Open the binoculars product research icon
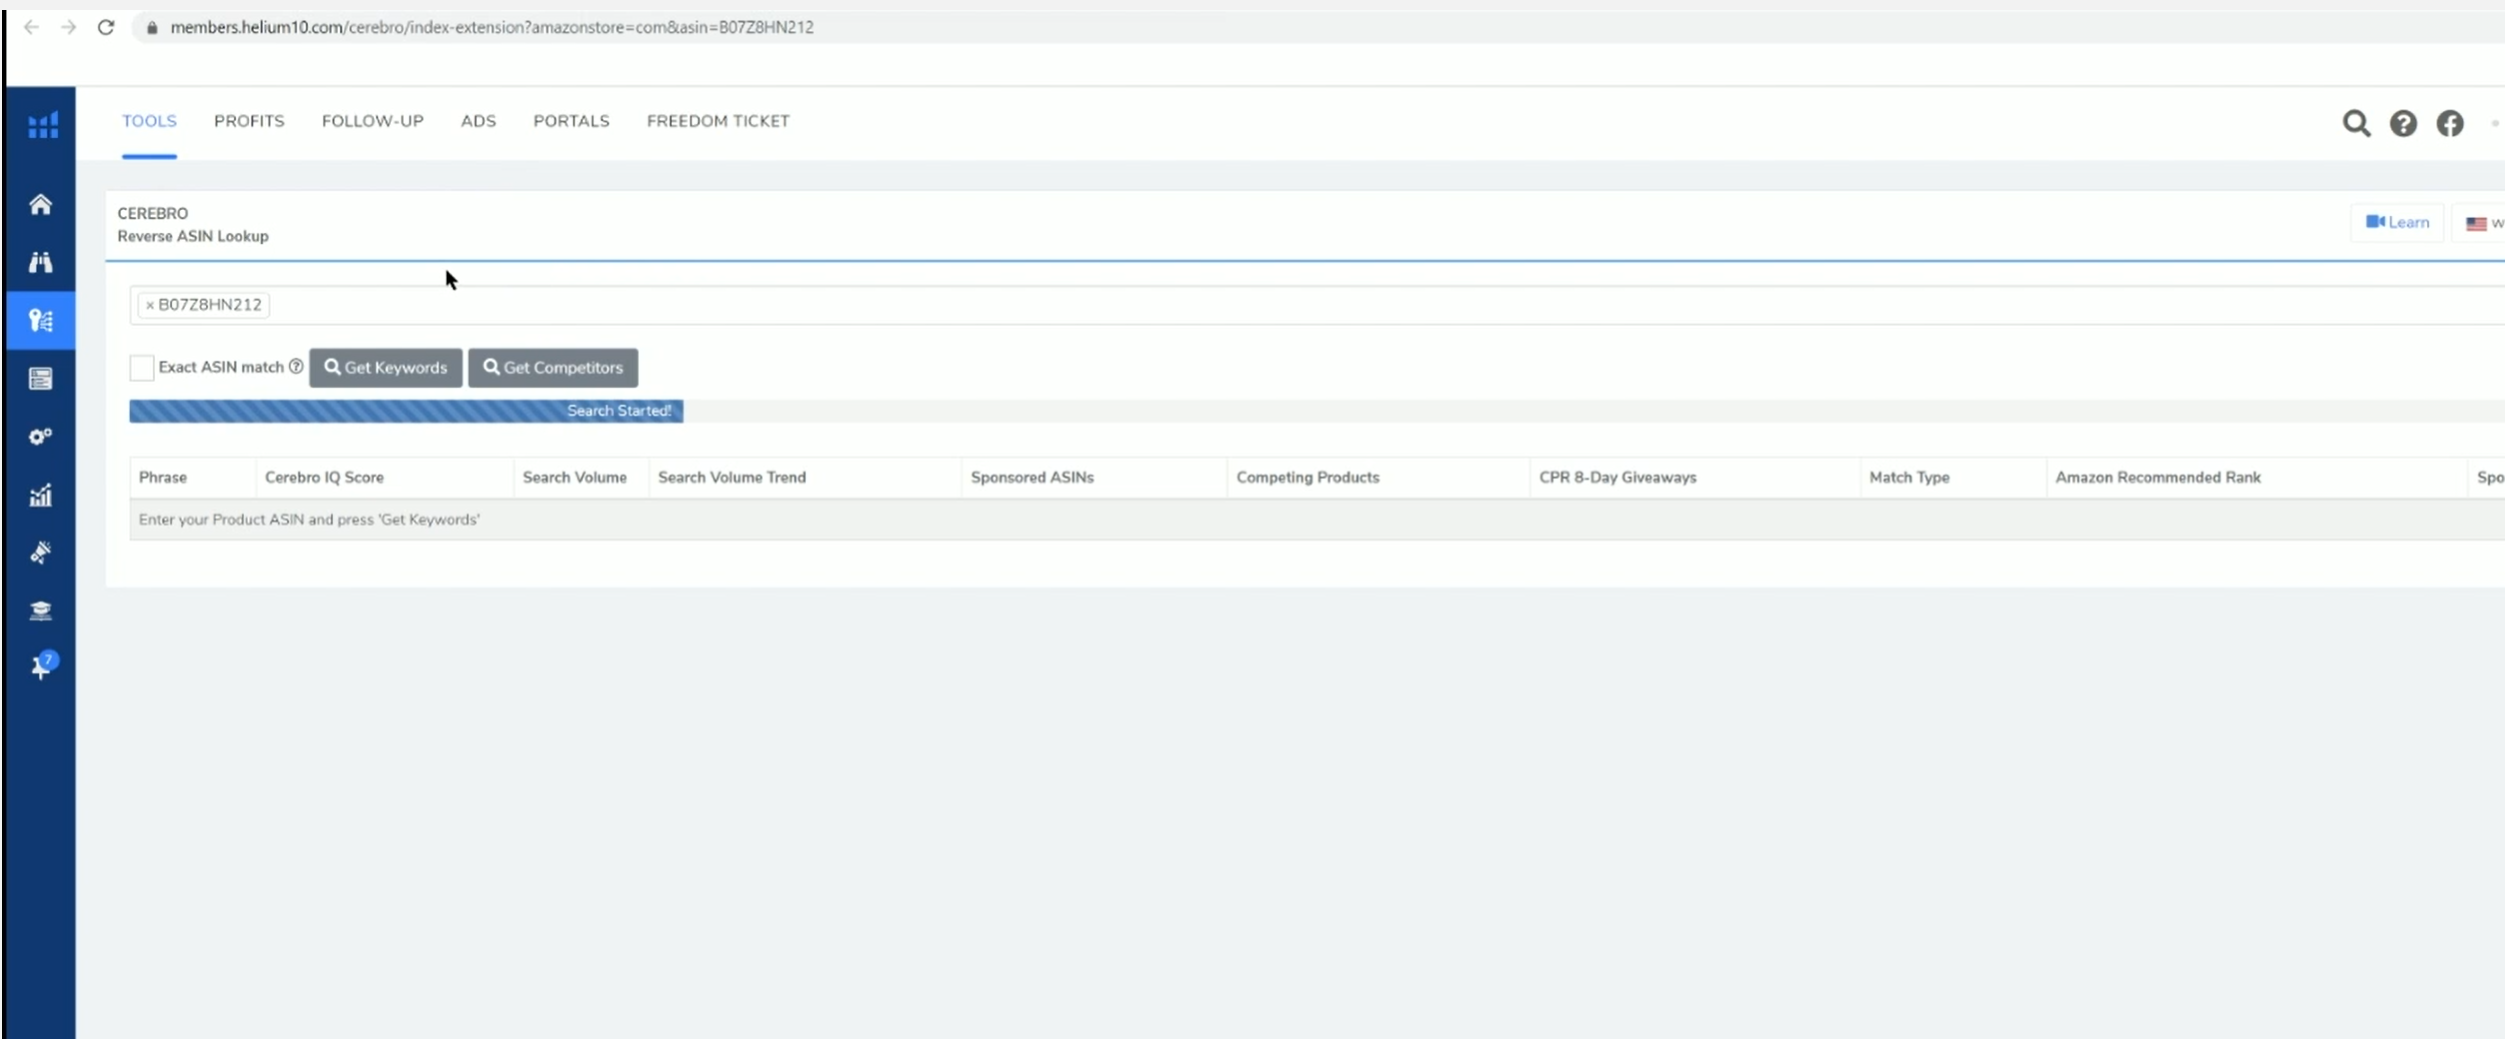The height and width of the screenshot is (1039, 2505). (41, 262)
